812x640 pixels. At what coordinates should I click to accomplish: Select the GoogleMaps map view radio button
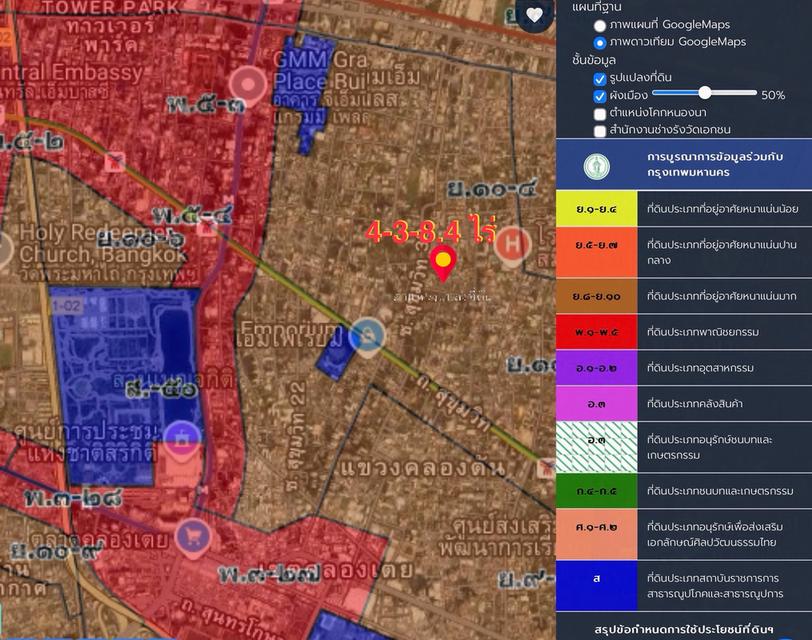[x=600, y=24]
